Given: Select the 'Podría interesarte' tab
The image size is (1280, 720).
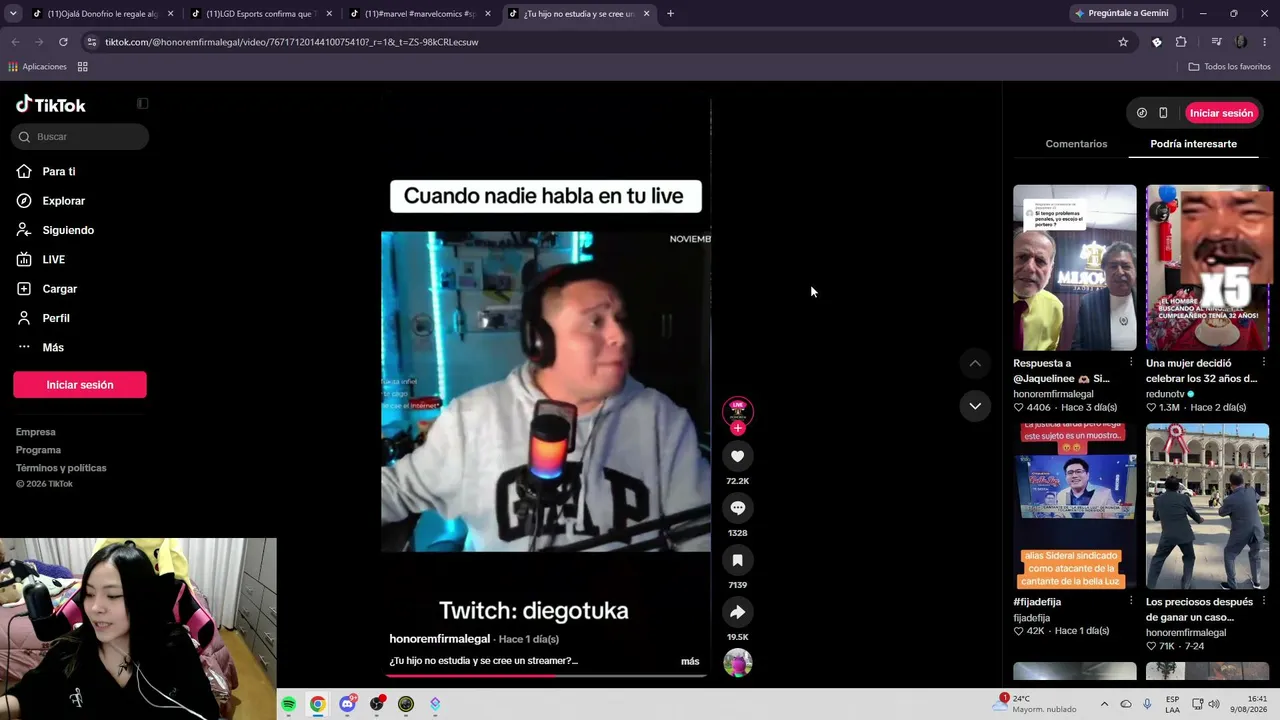Looking at the screenshot, I should click(x=1193, y=144).
